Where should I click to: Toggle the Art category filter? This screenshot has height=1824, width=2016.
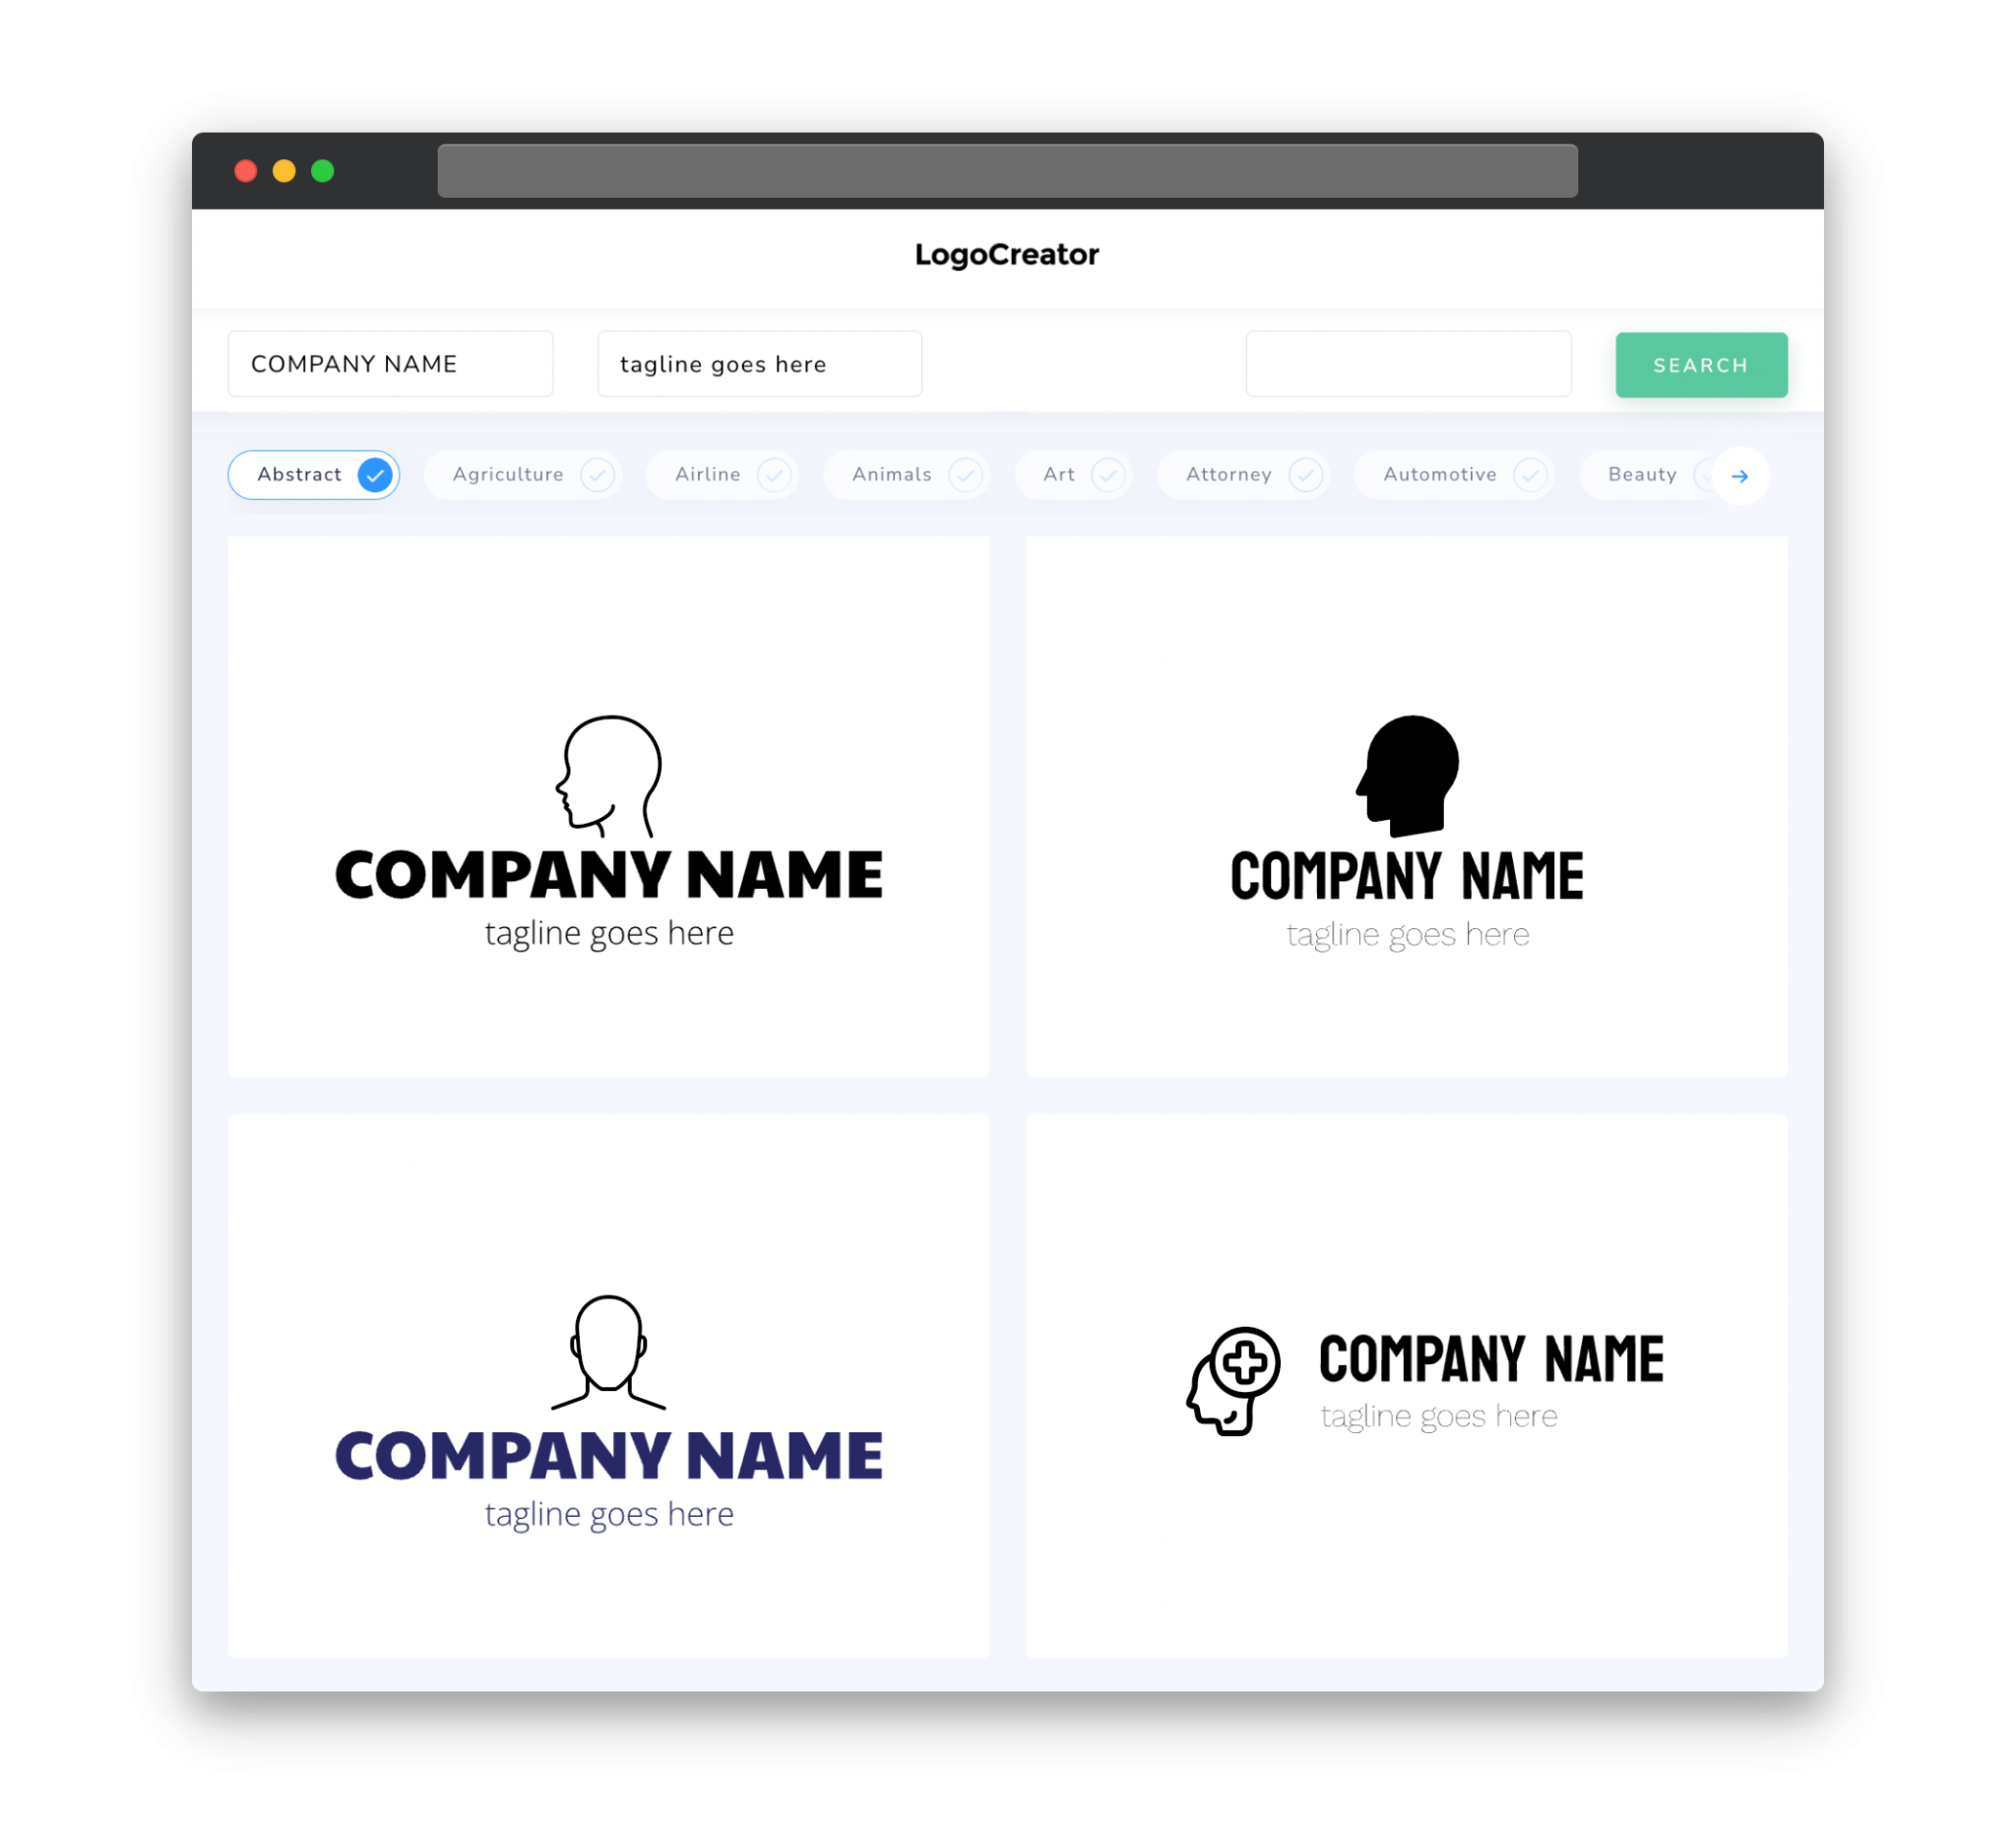[1075, 474]
